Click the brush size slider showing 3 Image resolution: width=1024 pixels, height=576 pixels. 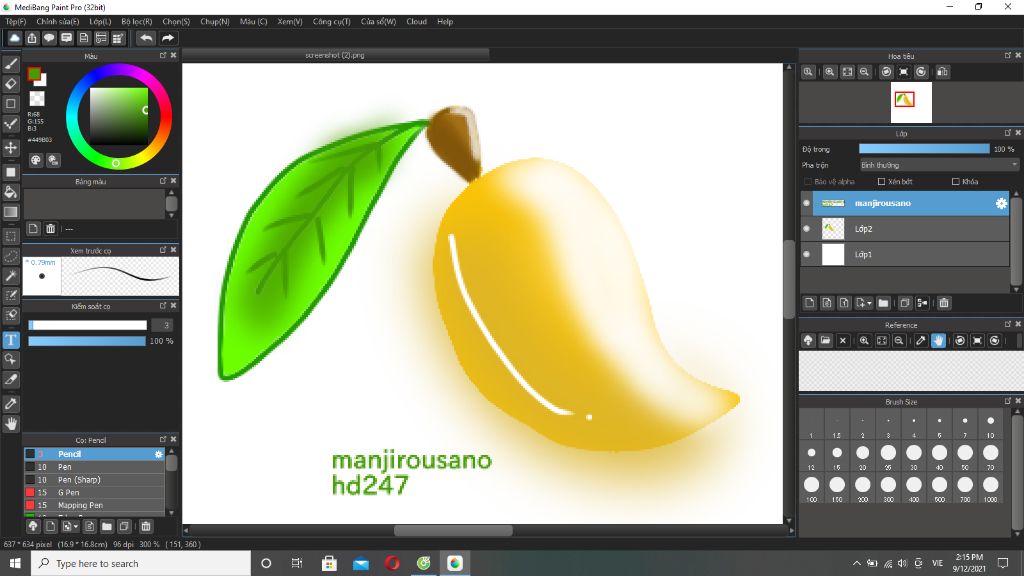coord(88,325)
